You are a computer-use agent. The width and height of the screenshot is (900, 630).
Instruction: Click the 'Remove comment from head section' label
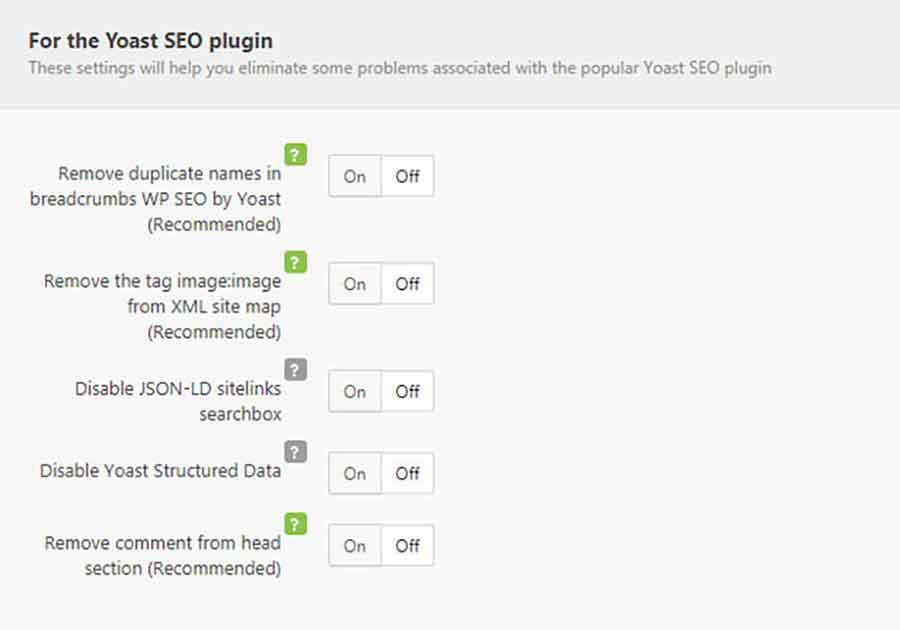[x=163, y=555]
